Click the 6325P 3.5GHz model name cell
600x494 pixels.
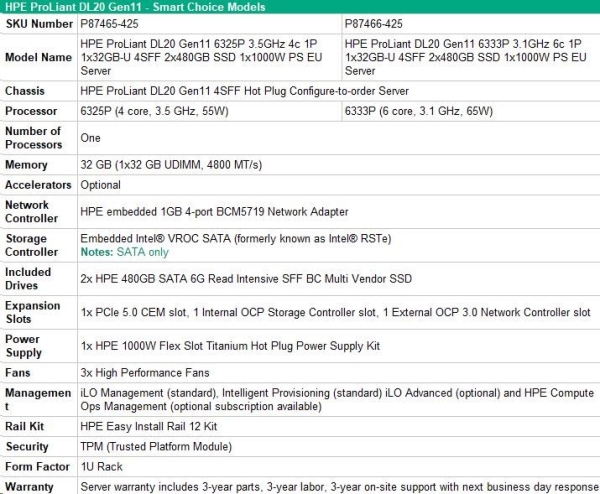pos(208,57)
